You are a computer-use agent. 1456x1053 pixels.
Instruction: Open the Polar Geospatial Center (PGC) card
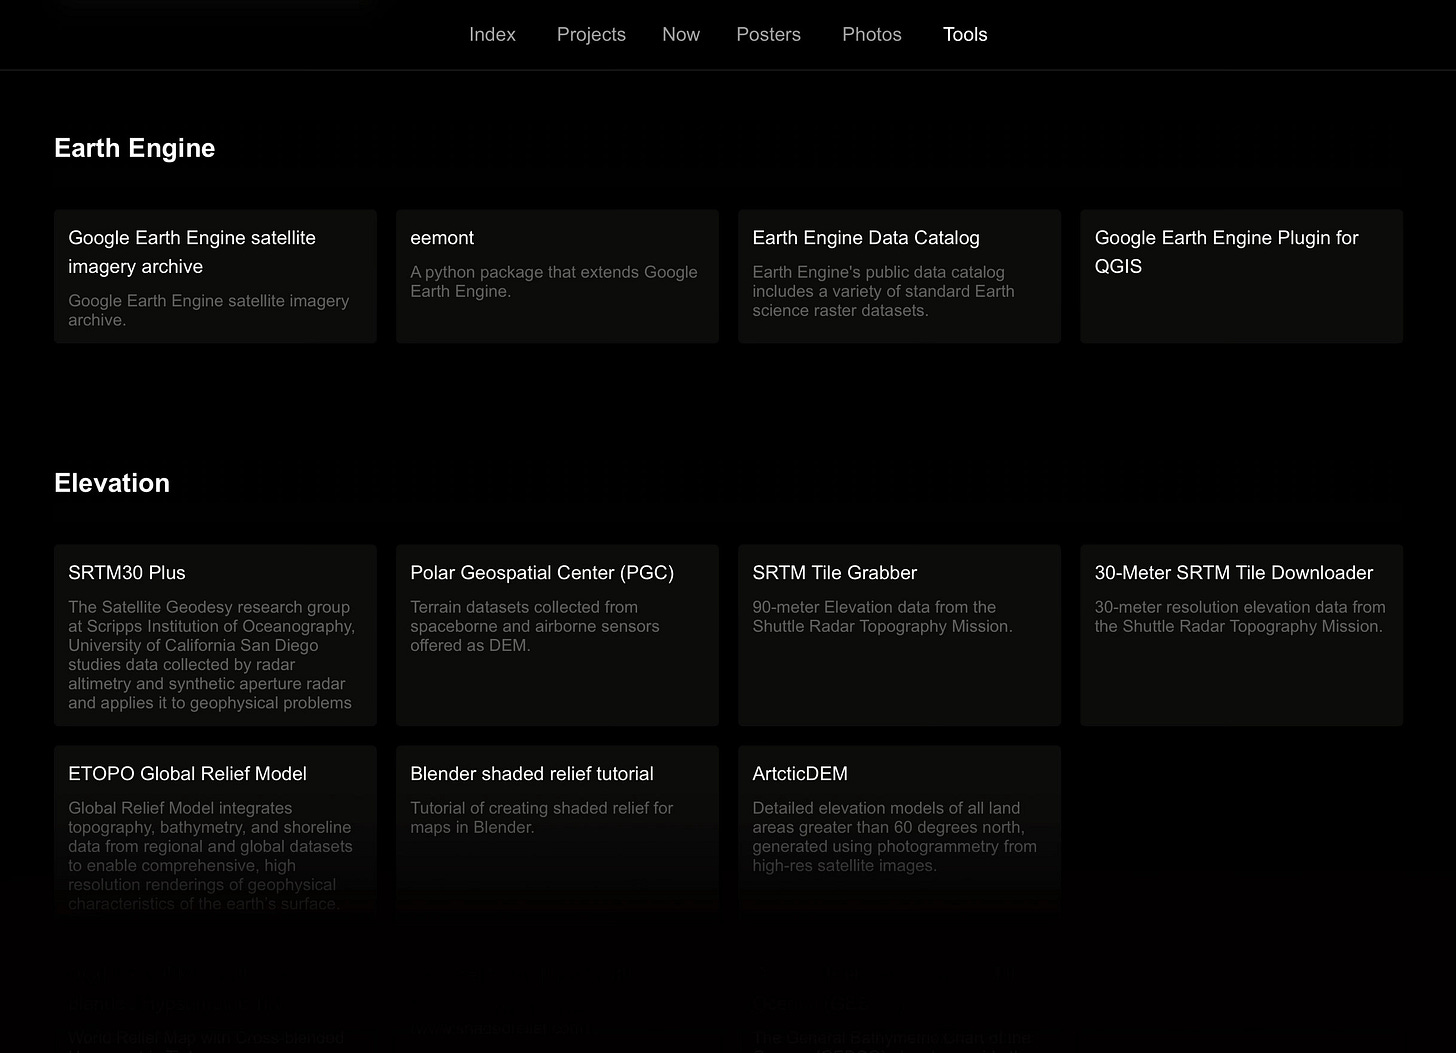point(557,635)
